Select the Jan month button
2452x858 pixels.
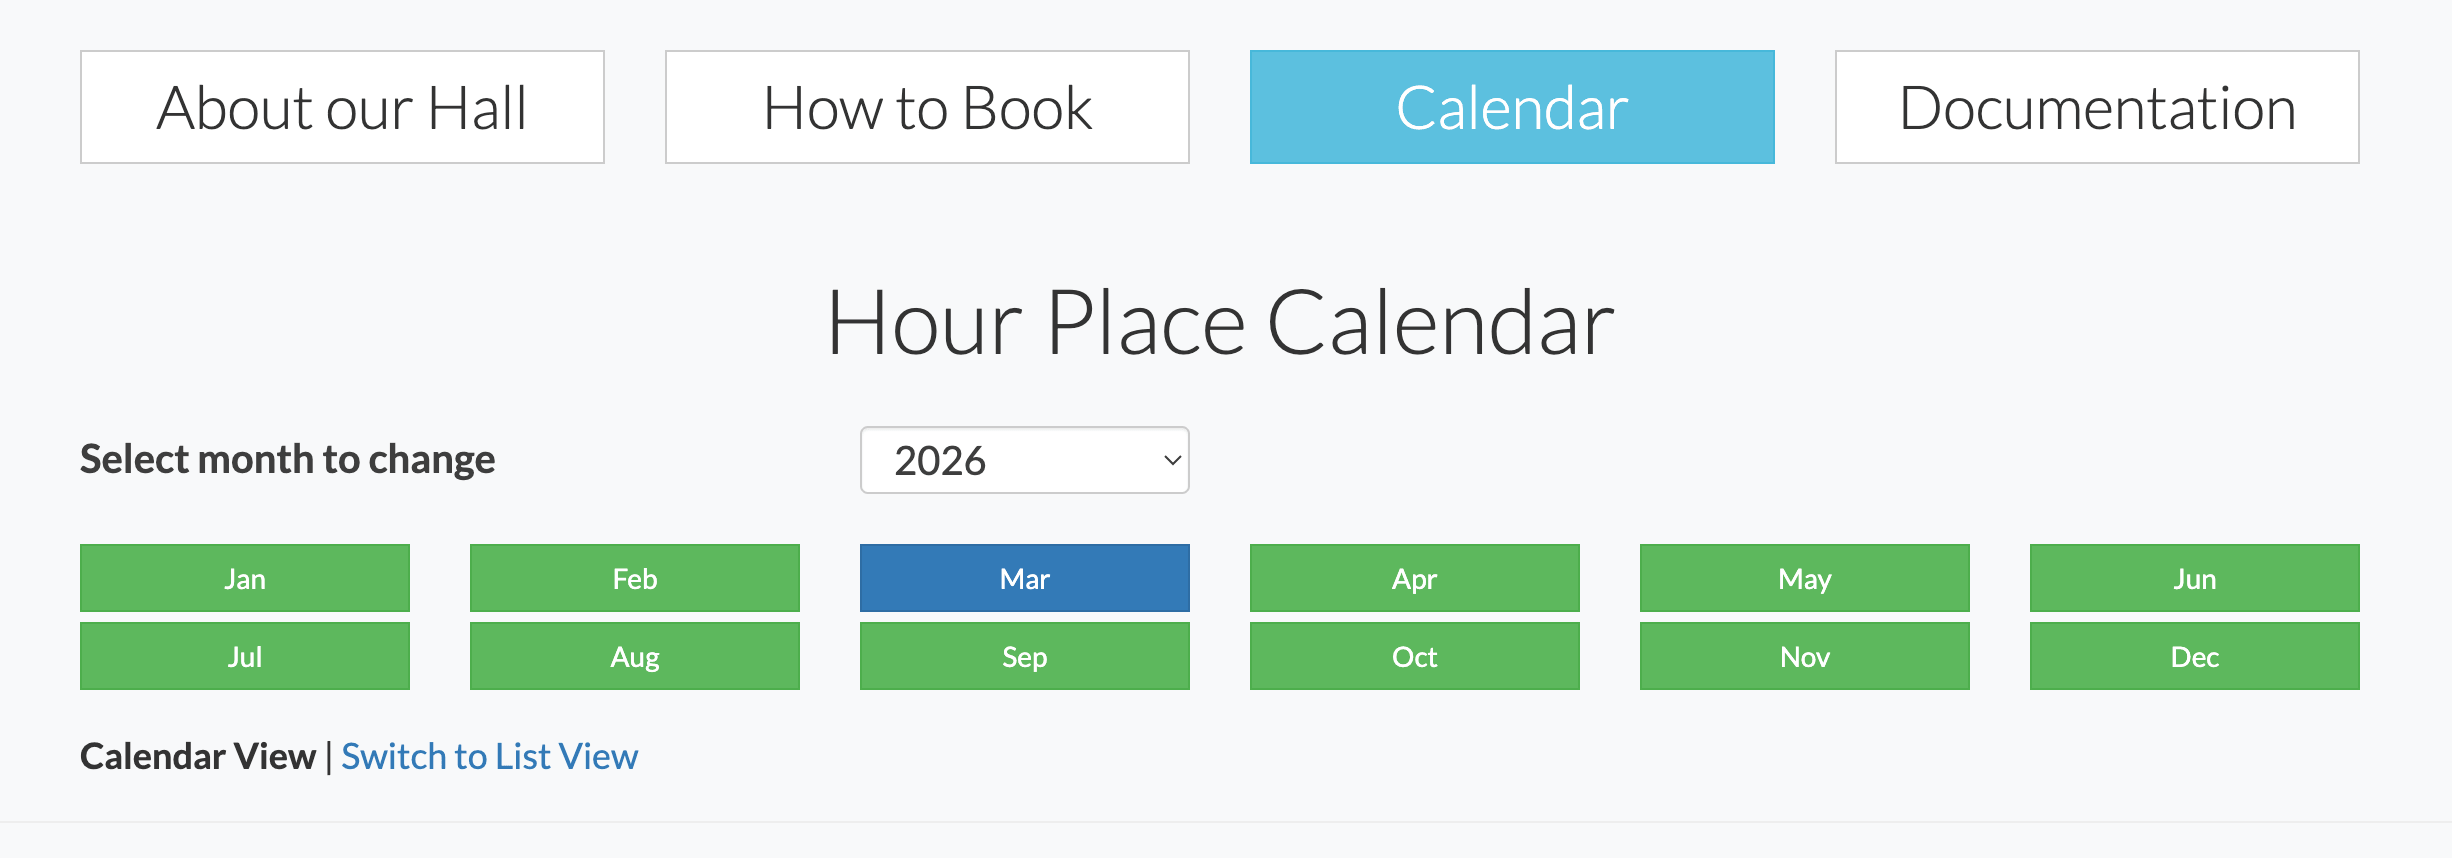click(245, 578)
